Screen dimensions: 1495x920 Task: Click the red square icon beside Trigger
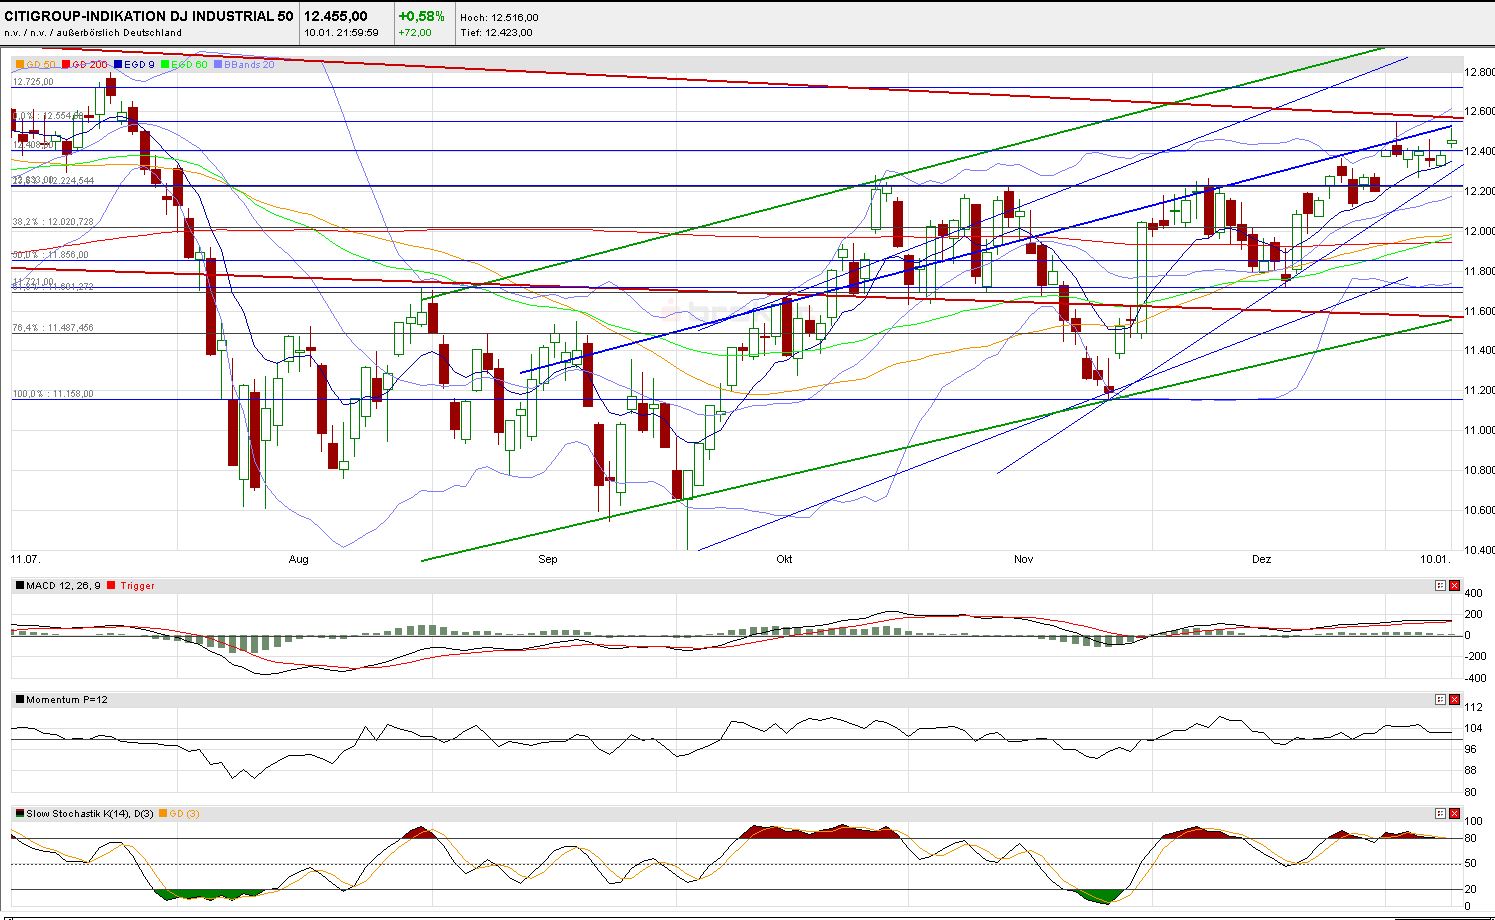coord(113,585)
